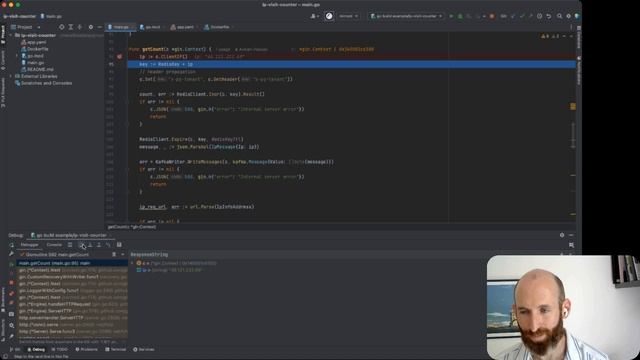Viewport: 640px width, 360px height.
Task: Open the Problems tool window
Action: (87, 349)
